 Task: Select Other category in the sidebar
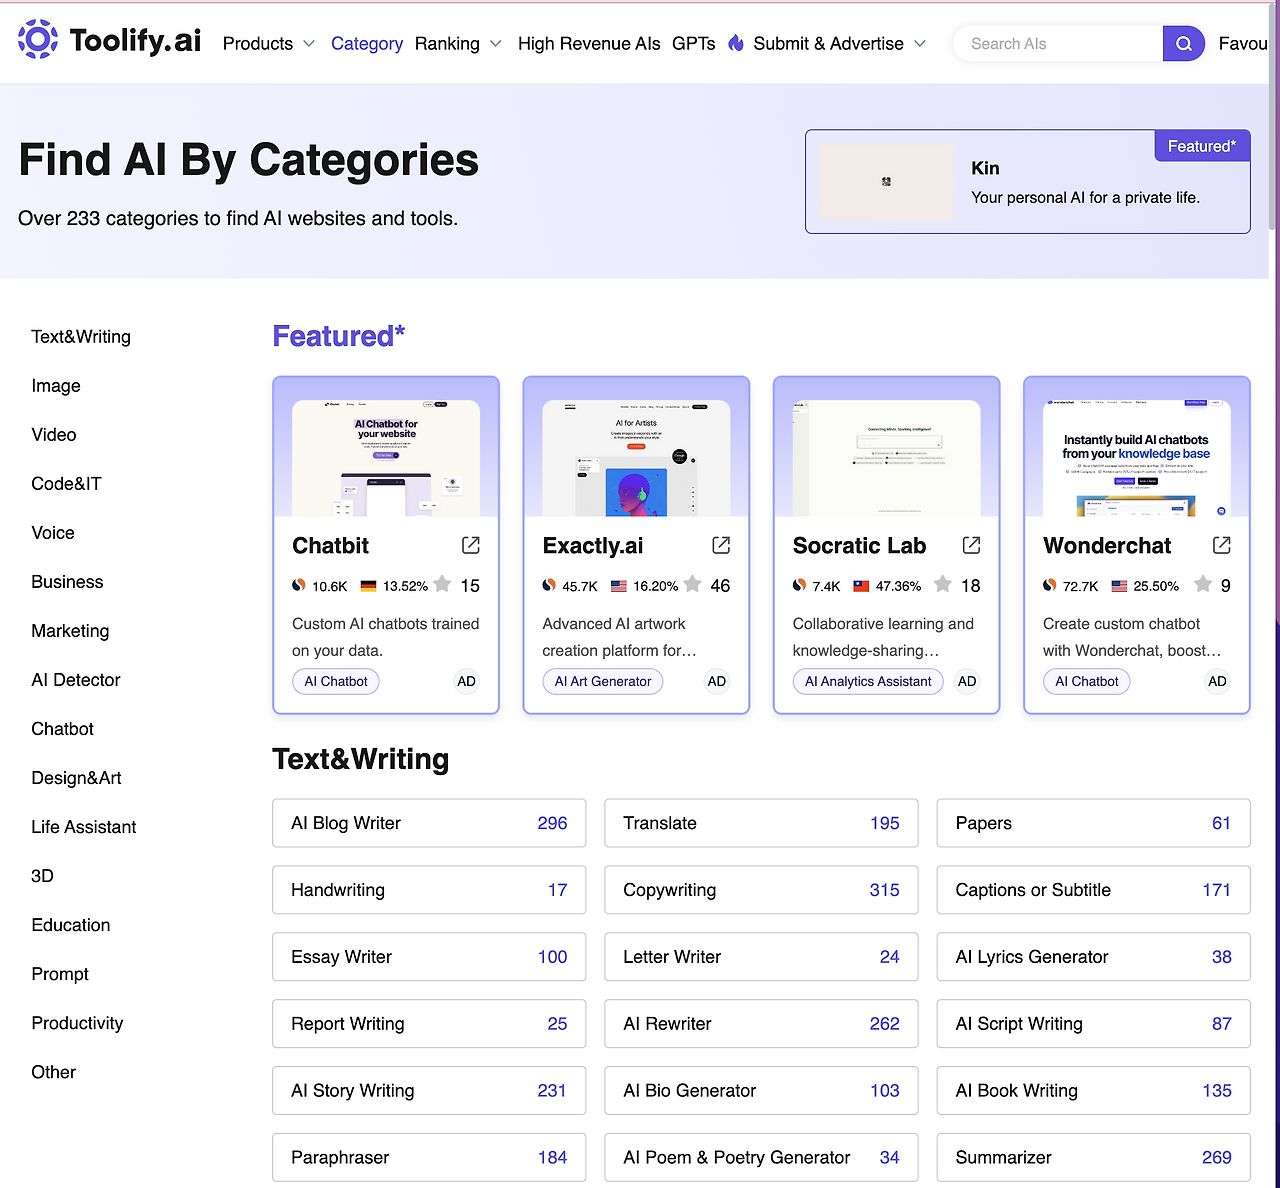click(54, 1071)
